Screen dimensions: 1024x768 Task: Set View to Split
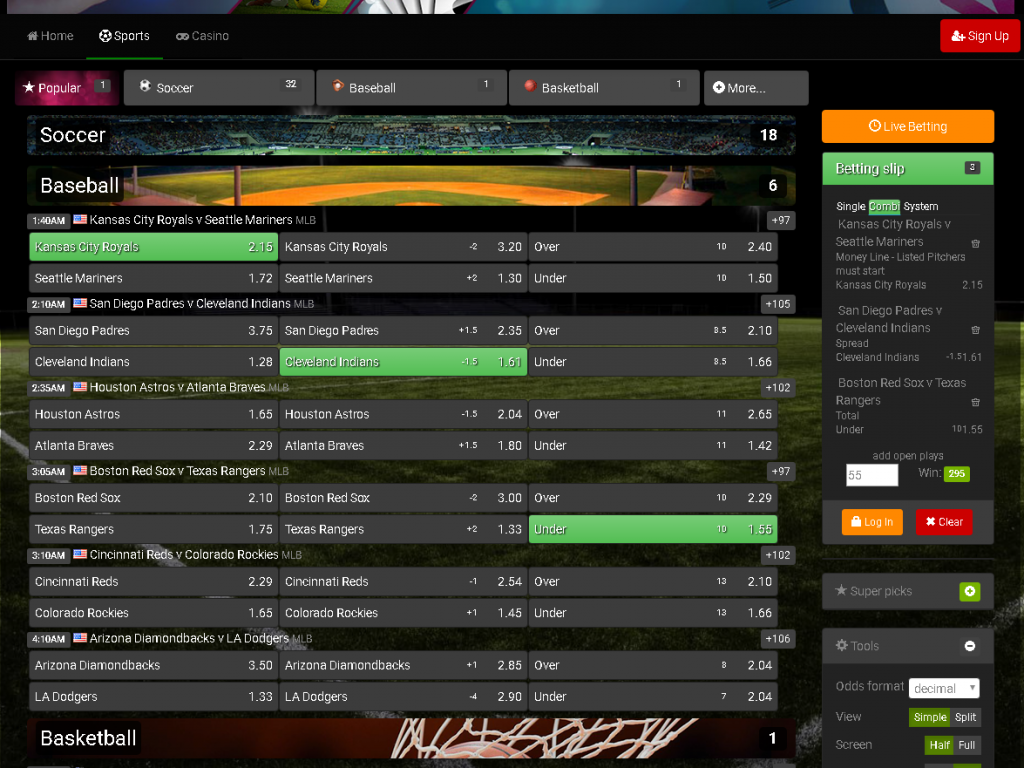pos(965,717)
